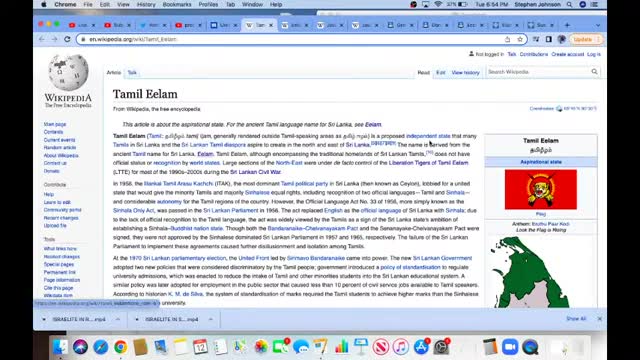Open the Contributions link at top
The width and height of the screenshot is (640, 360).
coord(533,54)
